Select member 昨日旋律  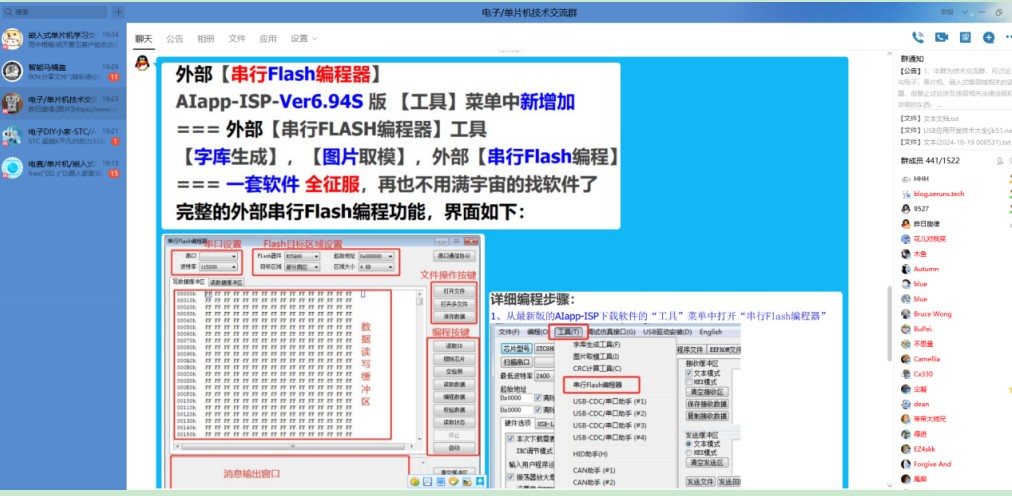point(926,224)
